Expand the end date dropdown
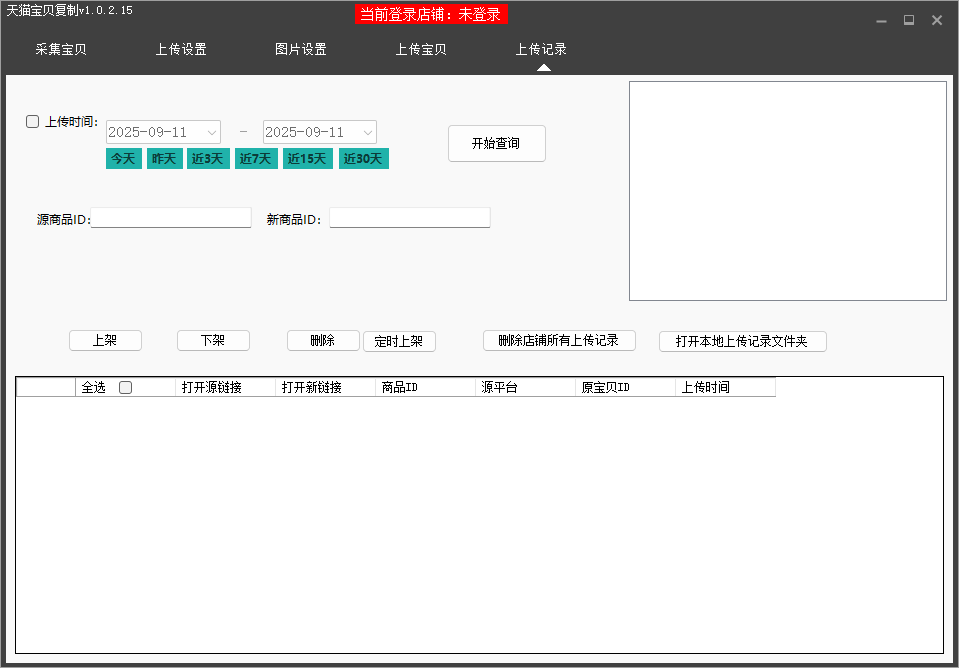Screen dimensions: 959x668 (x=368, y=132)
